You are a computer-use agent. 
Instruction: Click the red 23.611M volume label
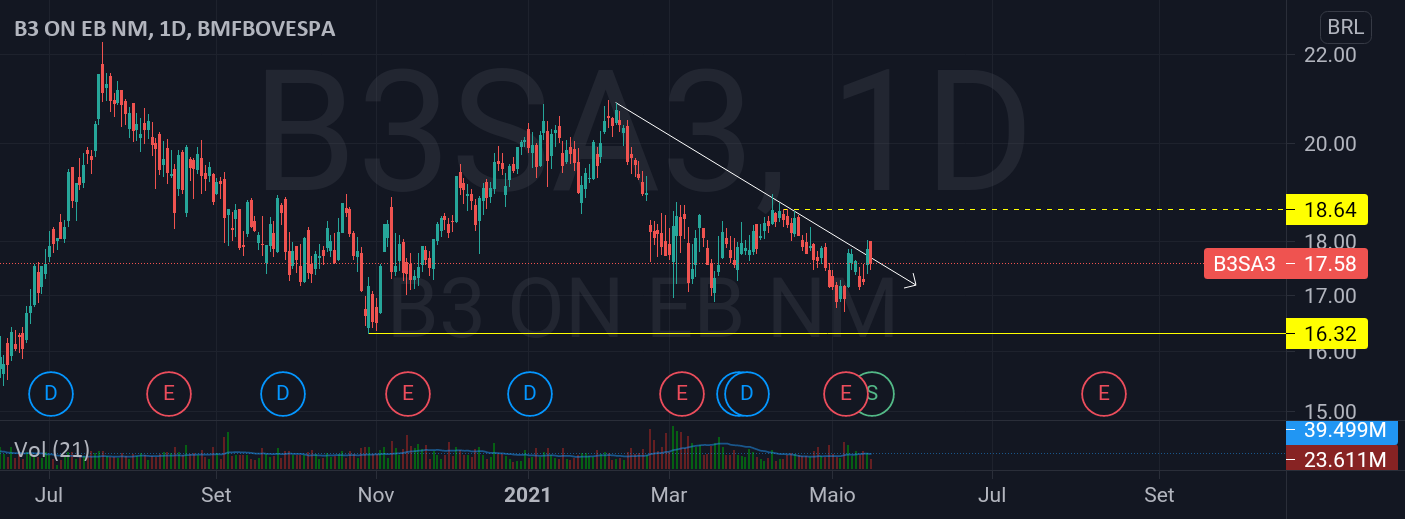point(1342,459)
